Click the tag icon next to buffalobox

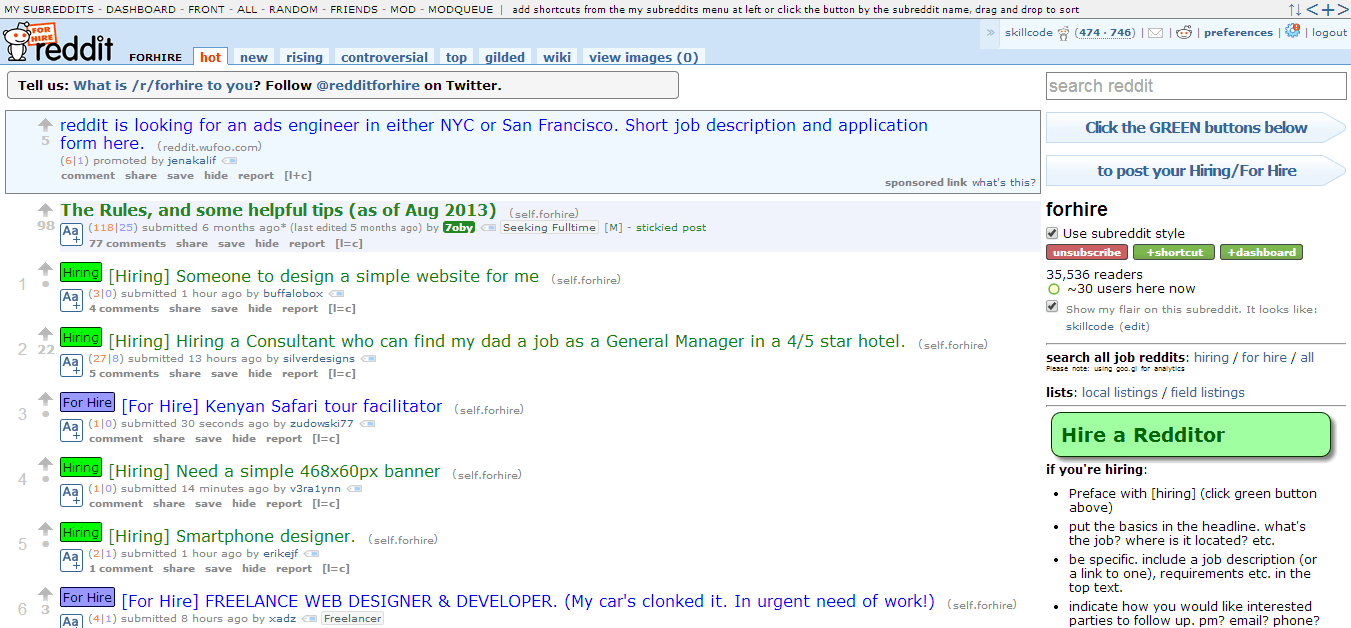pos(336,294)
